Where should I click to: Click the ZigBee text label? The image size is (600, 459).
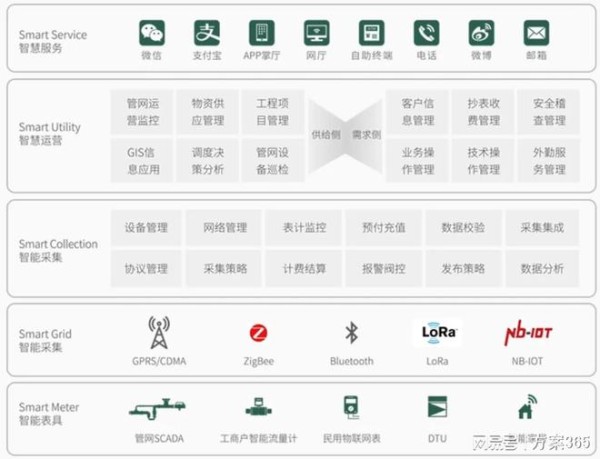259,361
